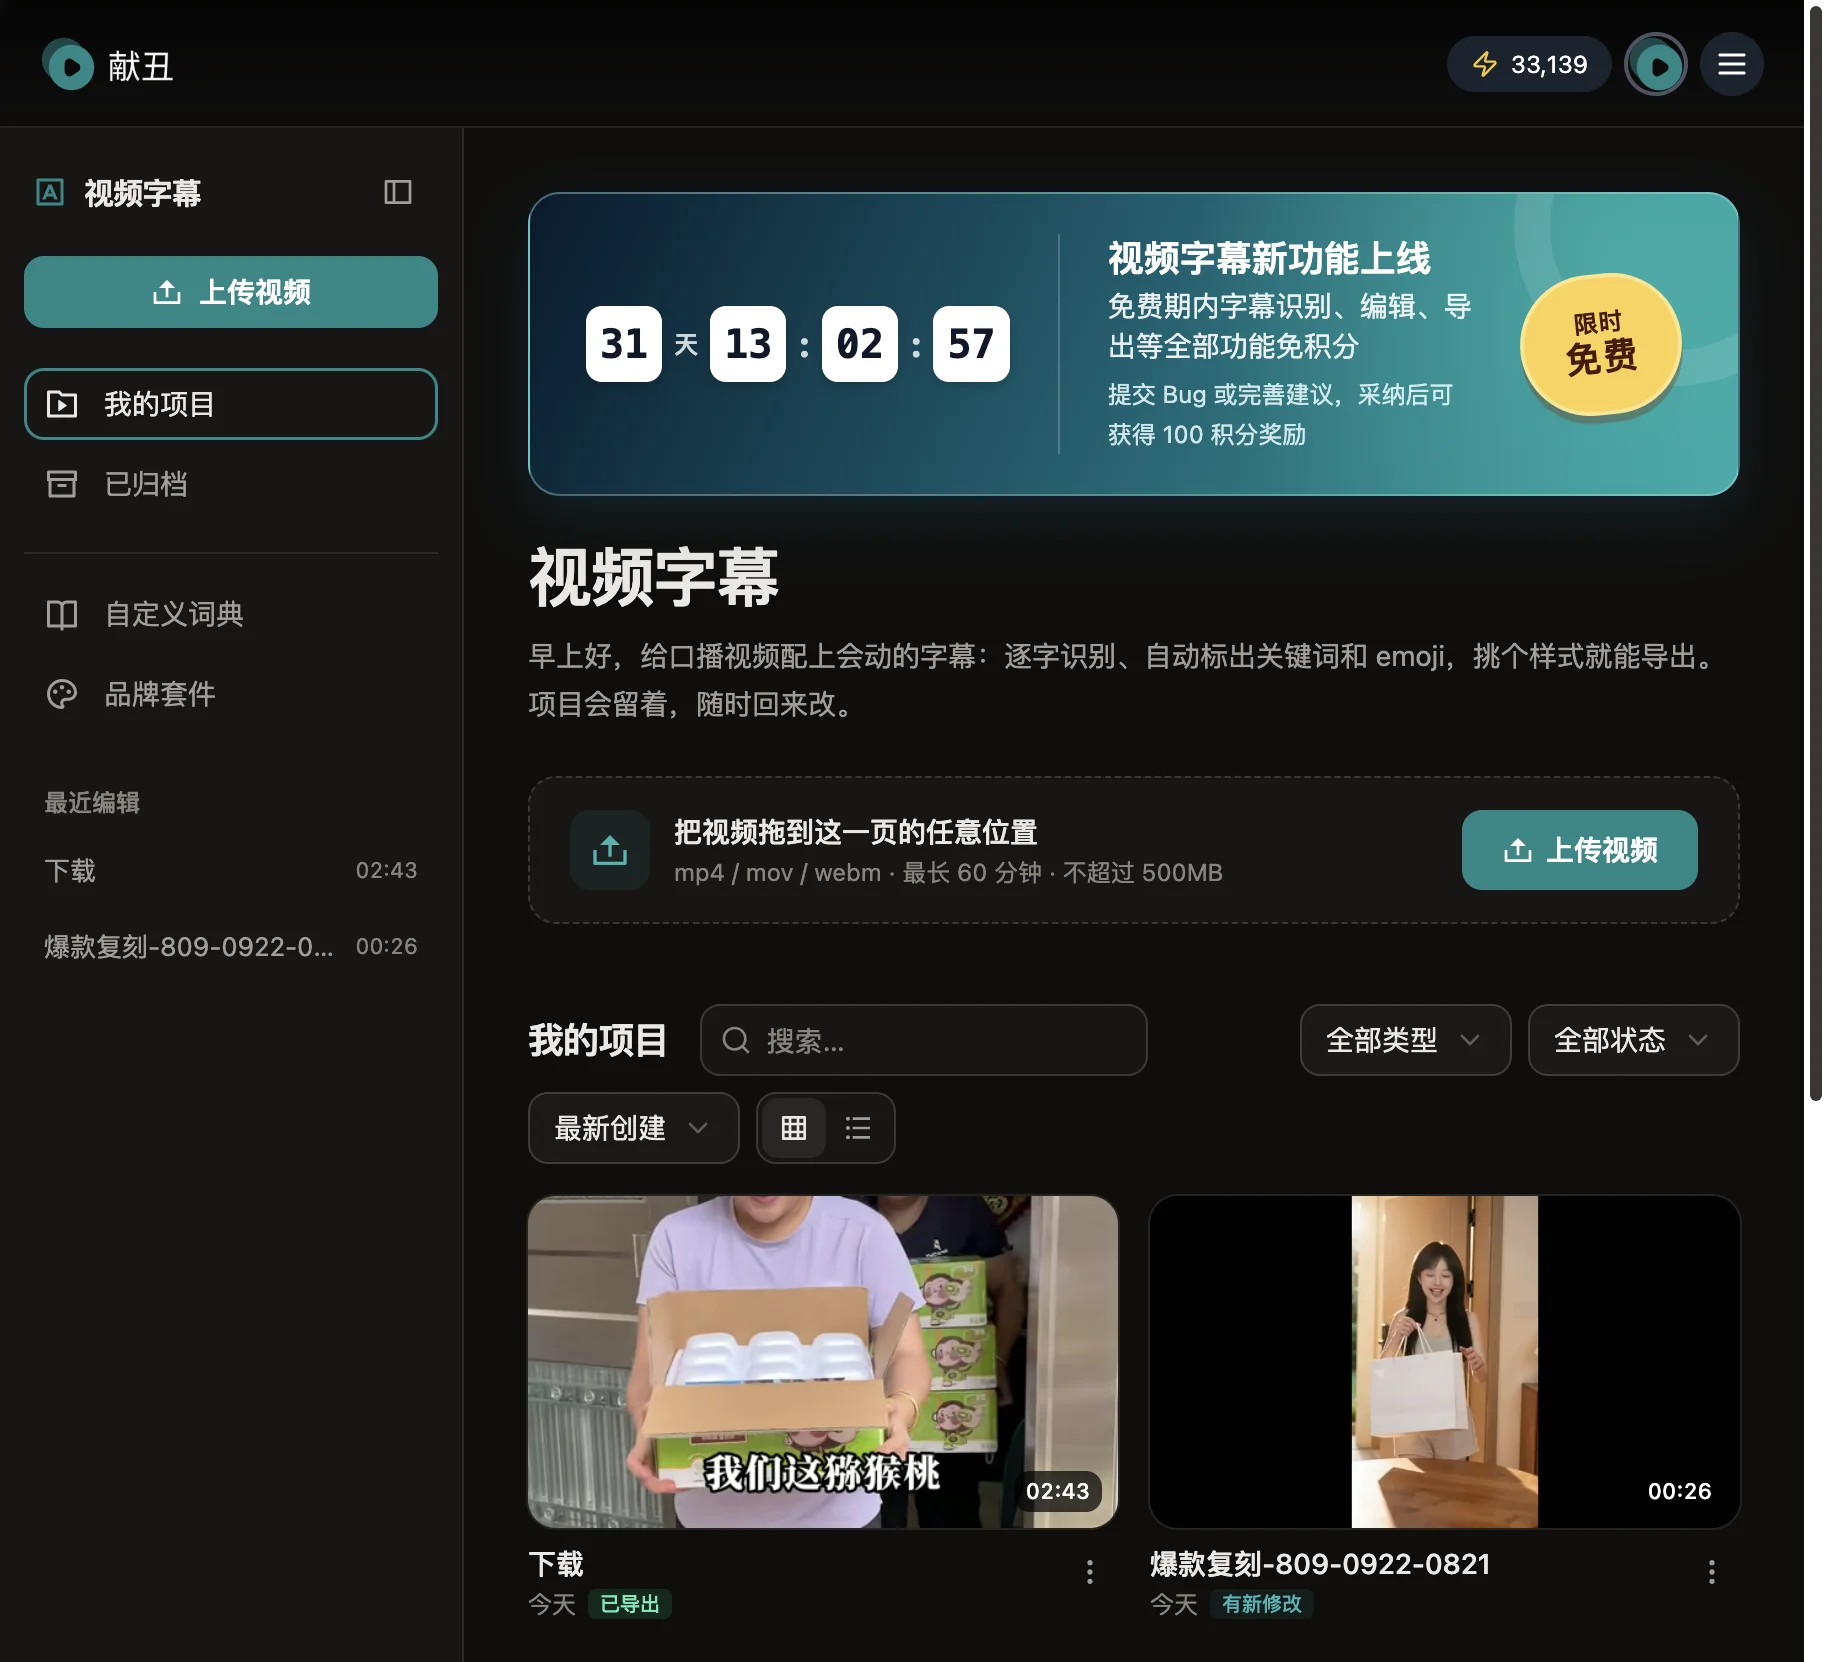Click the upload icon in drop zone
This screenshot has height=1662, width=1826.
[x=610, y=850]
